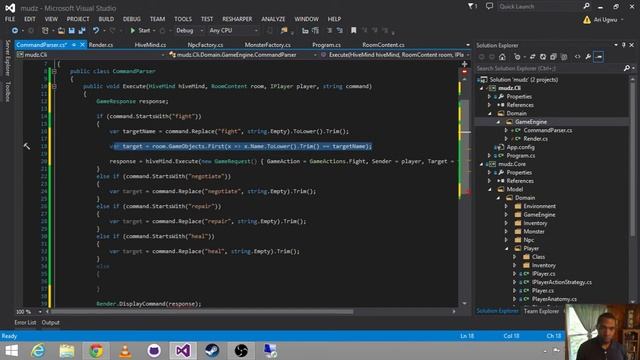Toggle Show All Files in Solution Explorer
The width and height of the screenshot is (640, 360).
(x=564, y=57)
